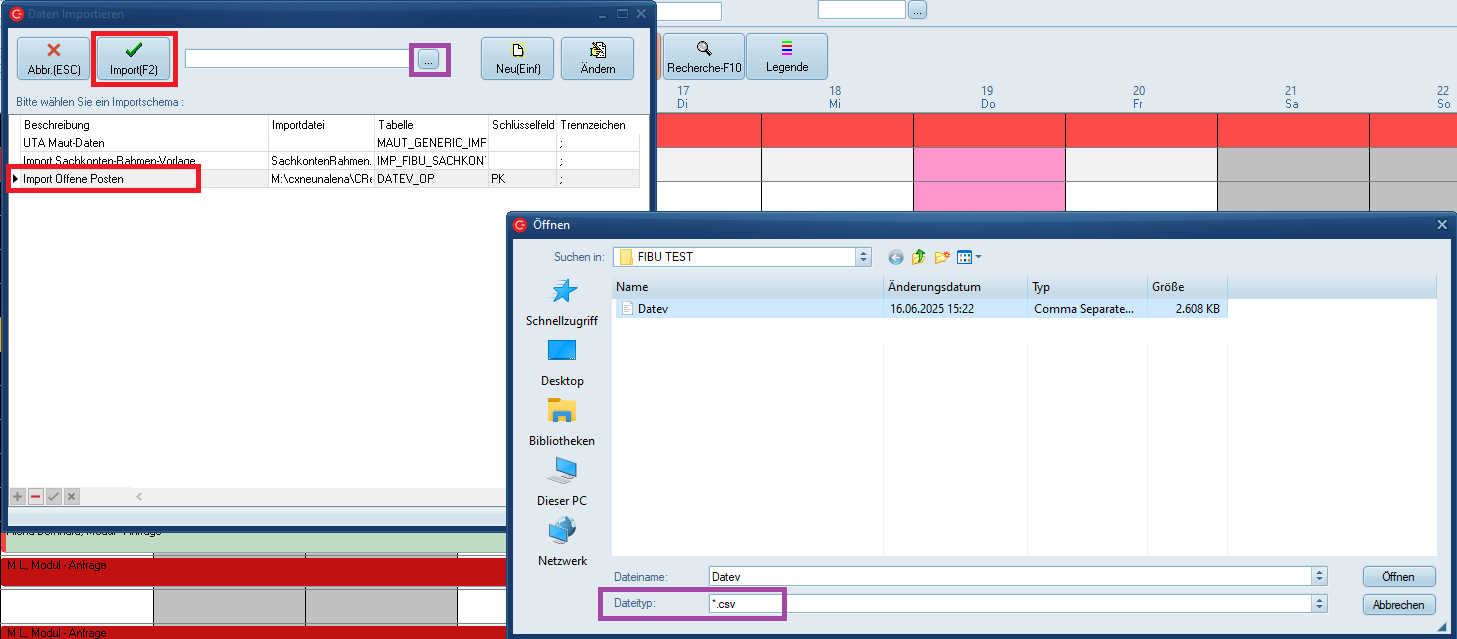Go back using the blue back arrow icon
Image resolution: width=1457 pixels, height=639 pixels.
point(895,257)
